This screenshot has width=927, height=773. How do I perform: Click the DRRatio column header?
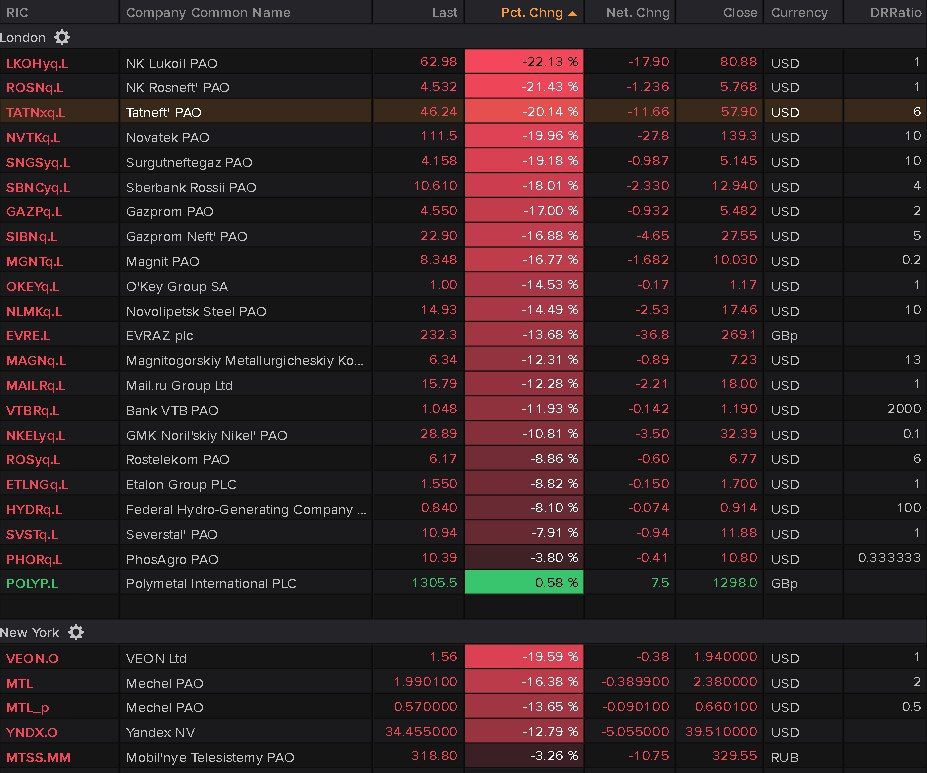coord(896,12)
